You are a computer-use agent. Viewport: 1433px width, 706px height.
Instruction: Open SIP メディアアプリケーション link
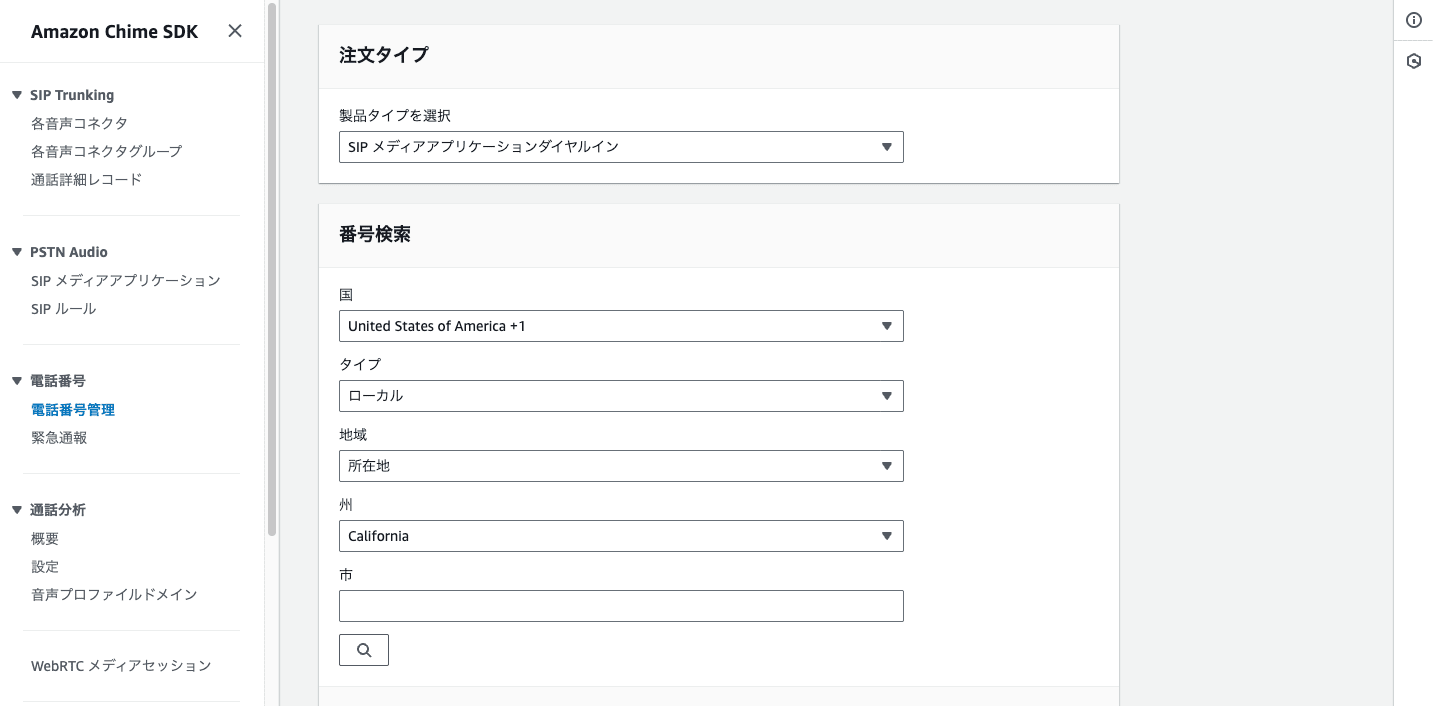[126, 280]
